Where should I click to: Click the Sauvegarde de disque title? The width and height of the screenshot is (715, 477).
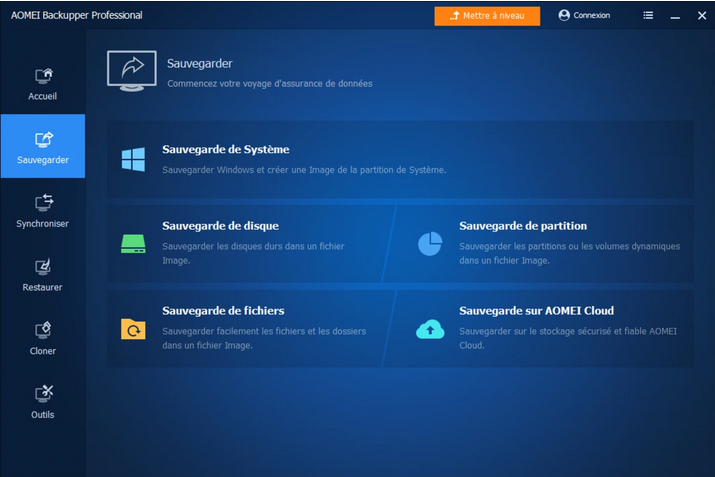pyautogui.click(x=220, y=226)
